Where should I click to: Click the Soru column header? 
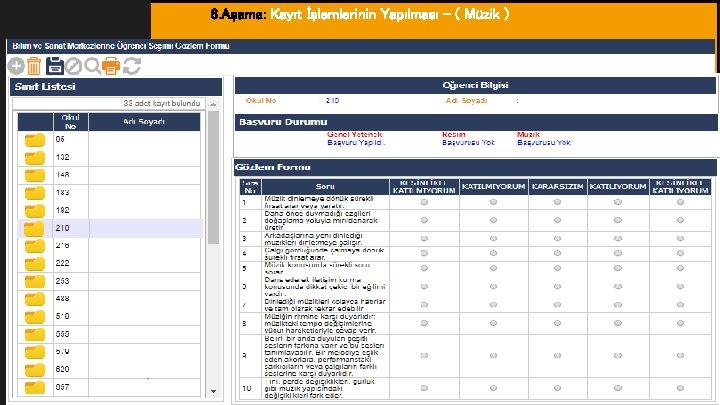[x=325, y=187]
